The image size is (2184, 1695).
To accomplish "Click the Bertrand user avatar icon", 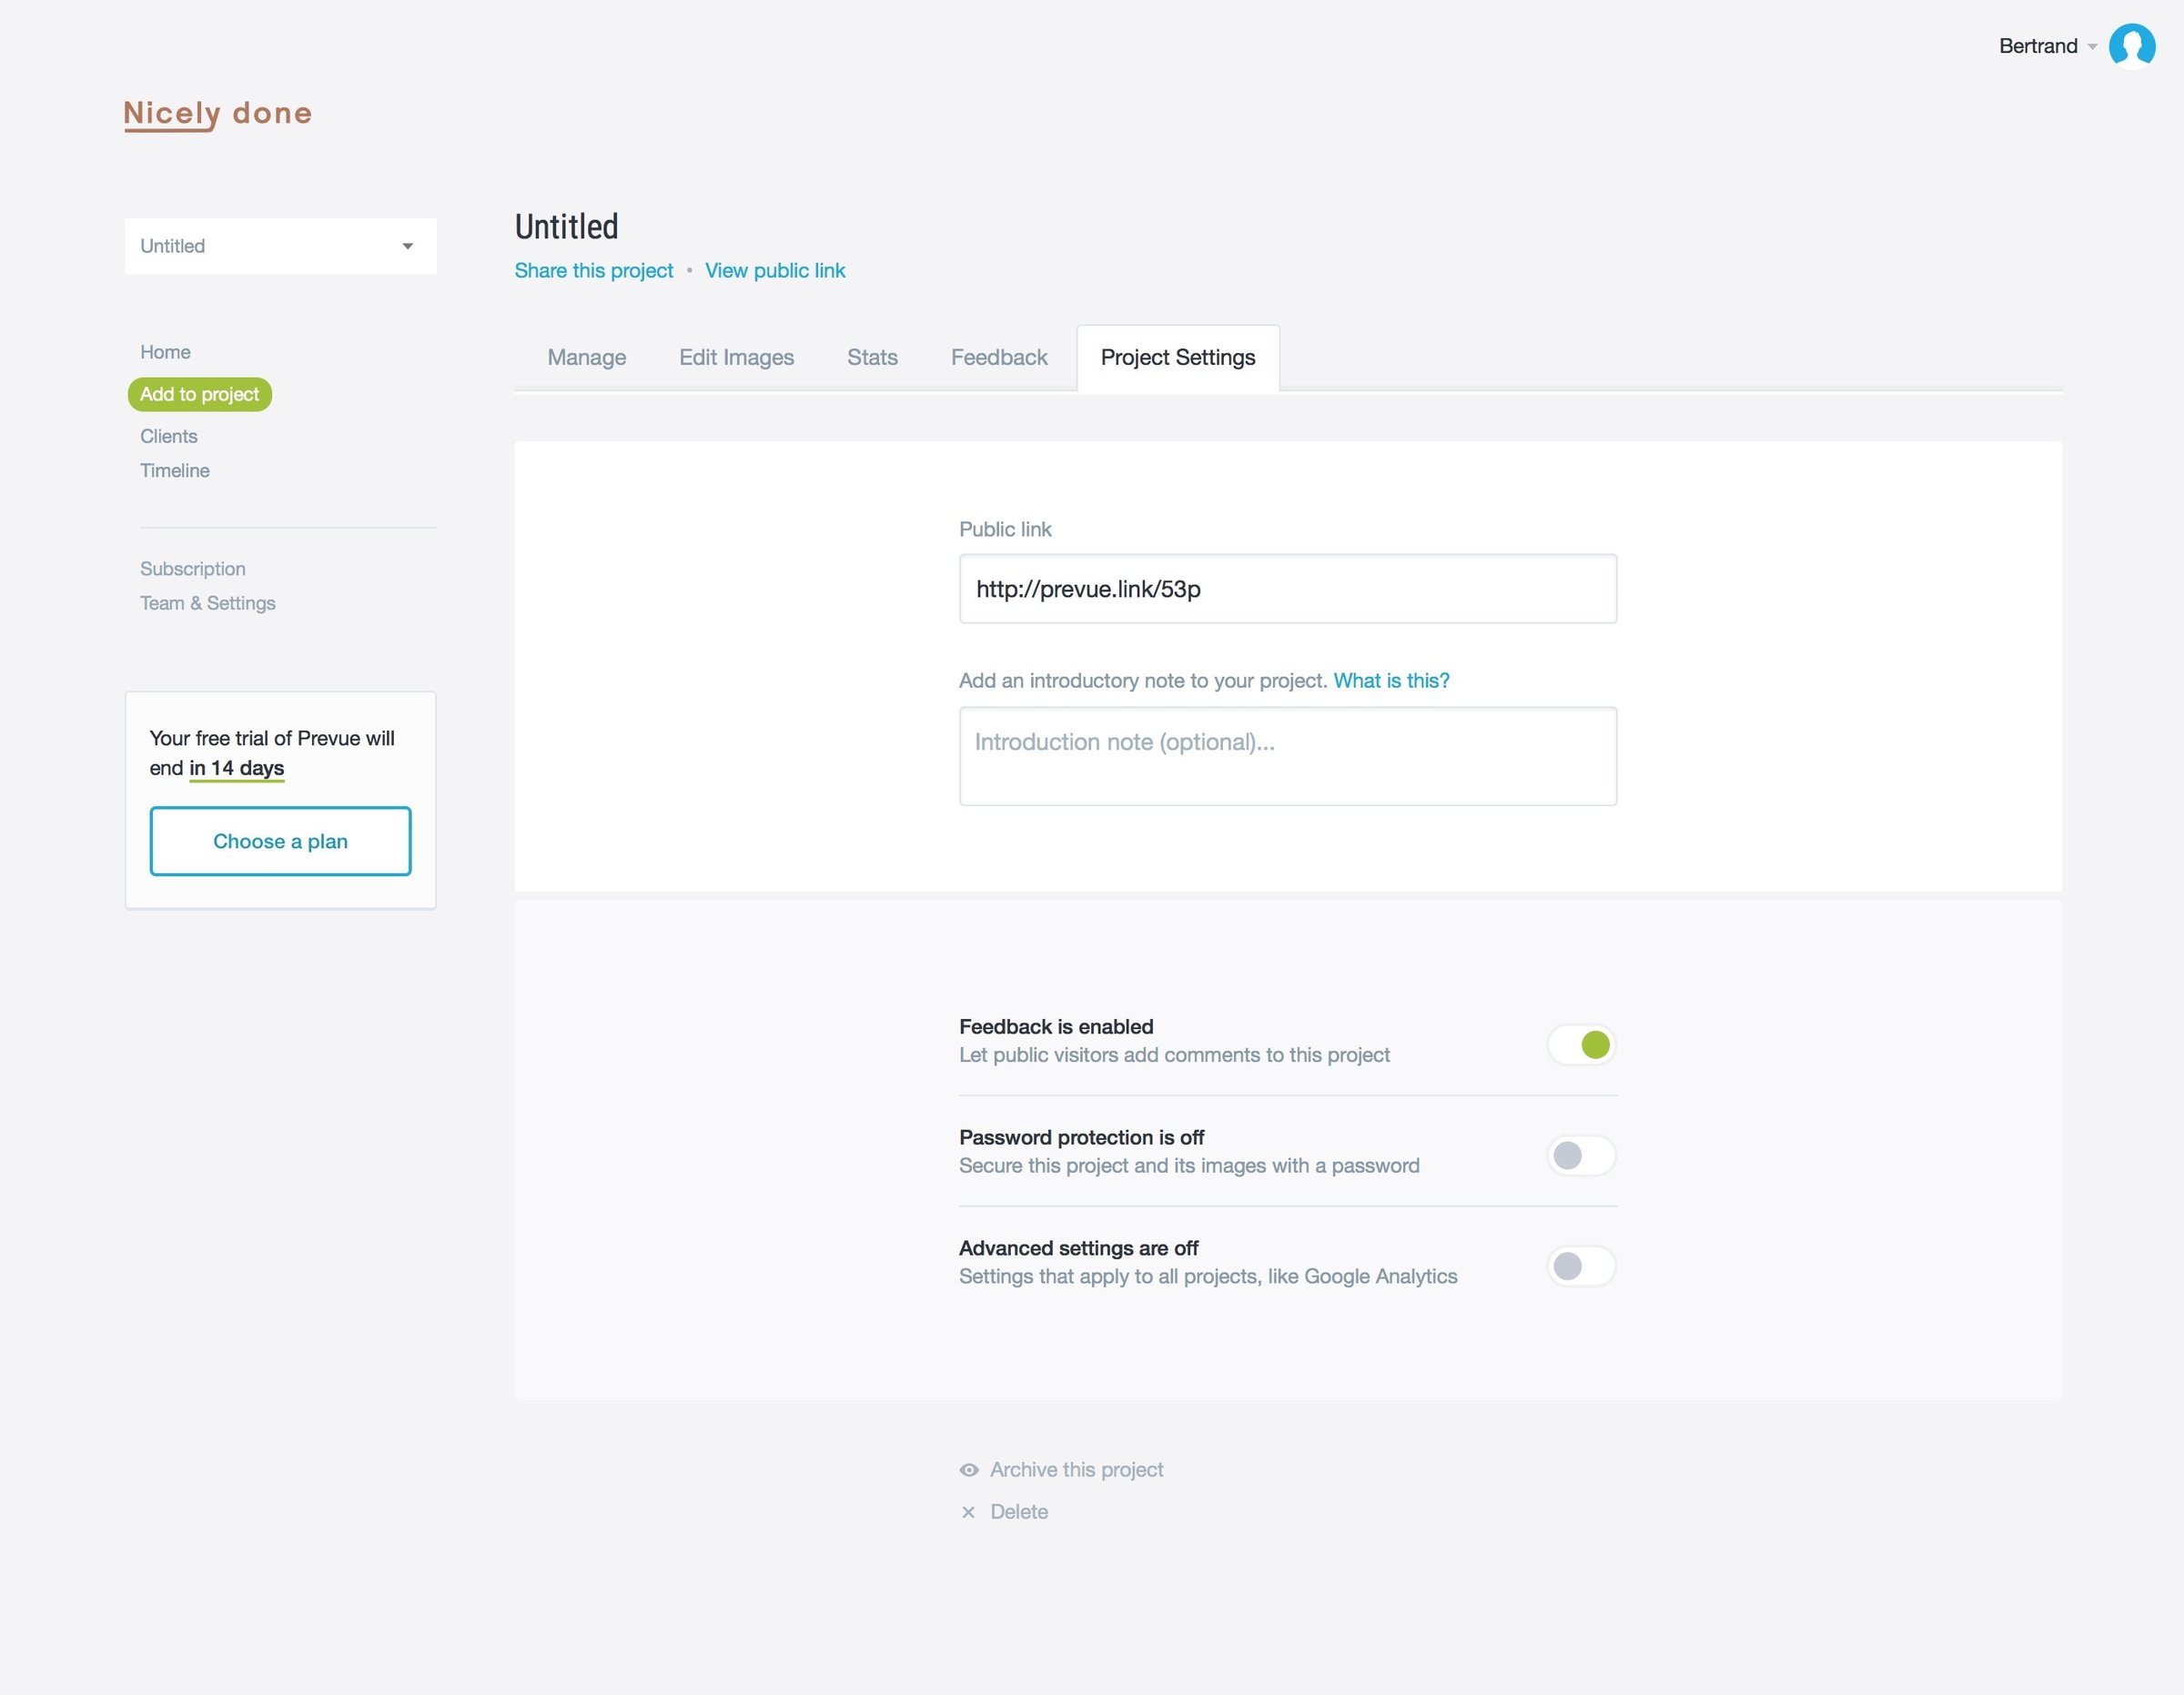I will 2131,46.
